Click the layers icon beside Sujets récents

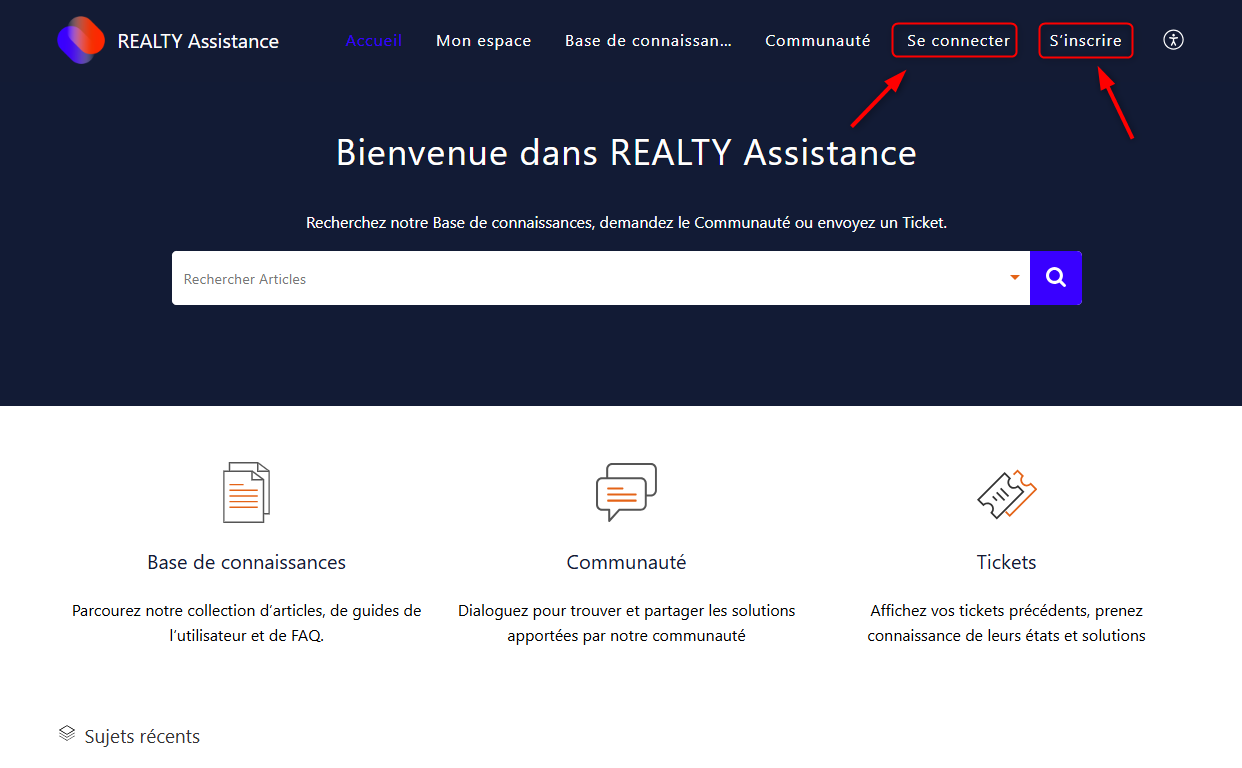pos(67,734)
